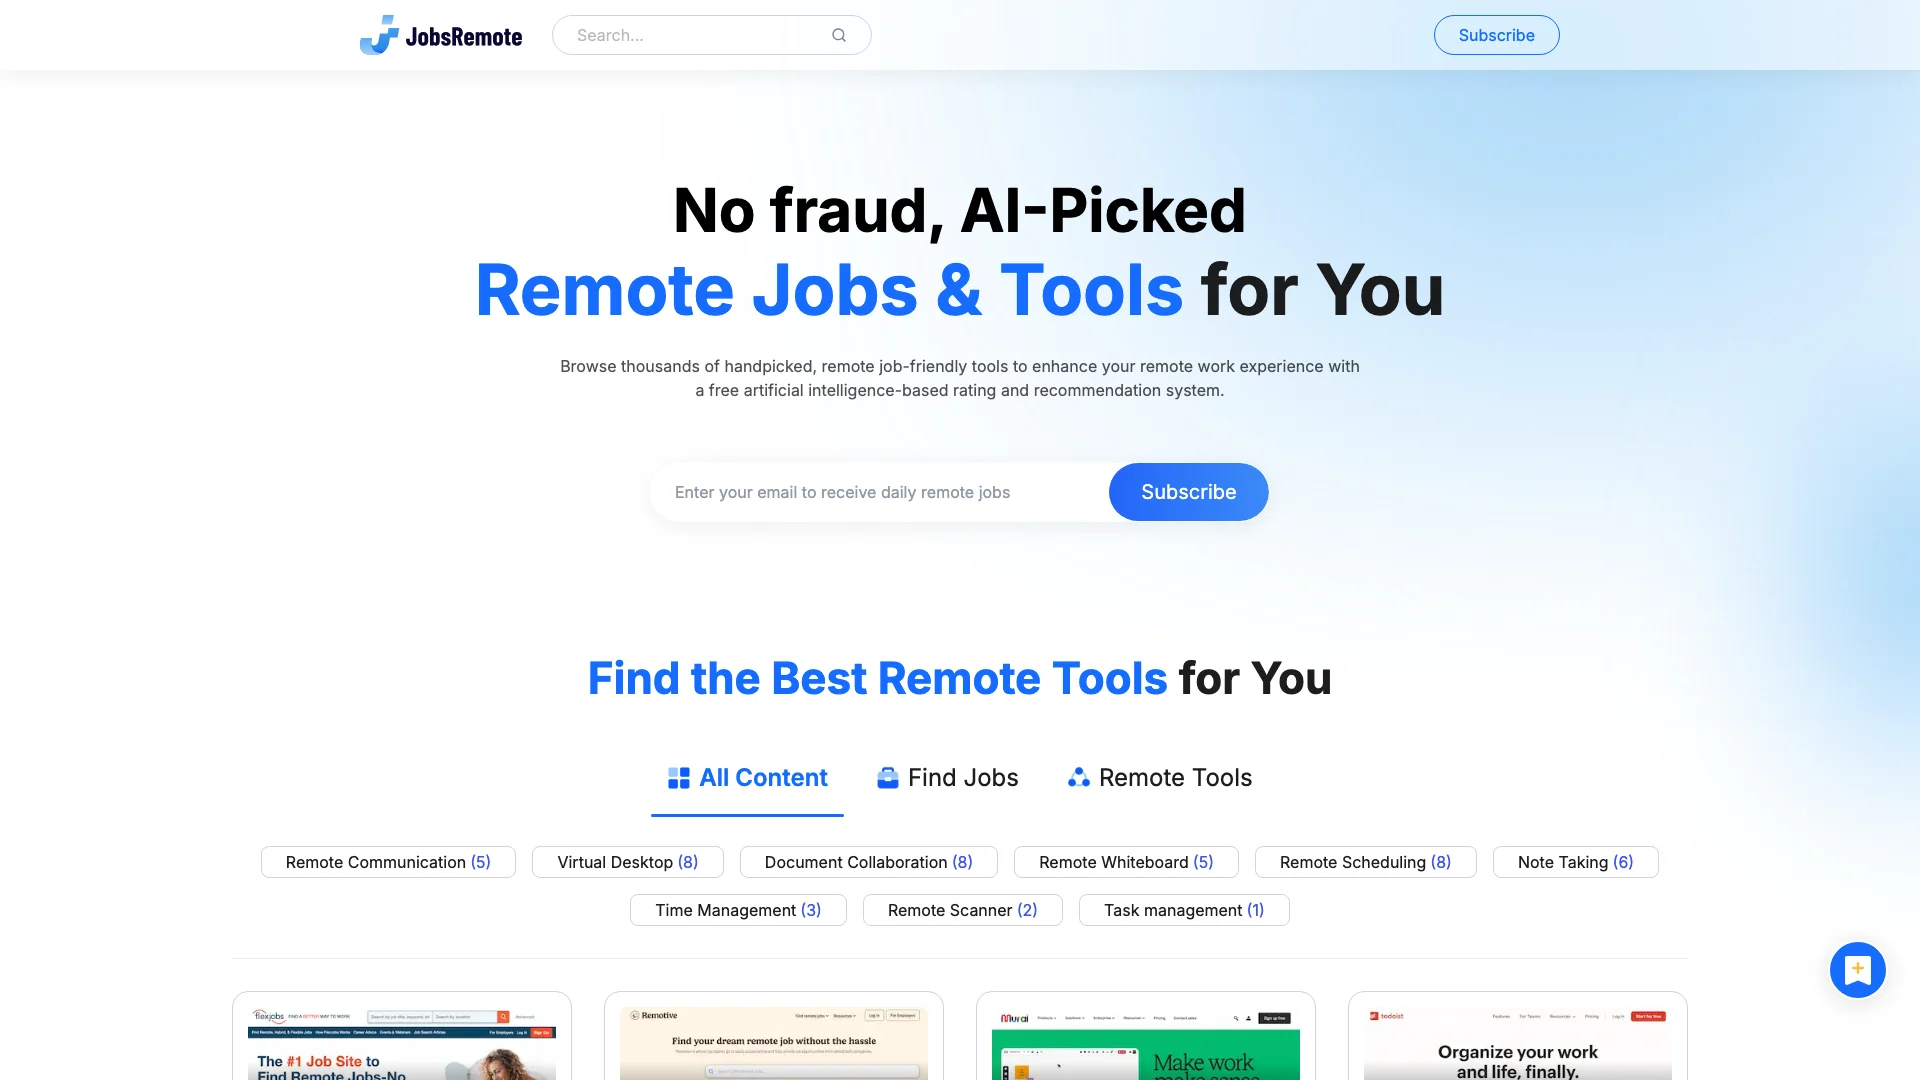Toggle the Task management filter

coord(1184,910)
